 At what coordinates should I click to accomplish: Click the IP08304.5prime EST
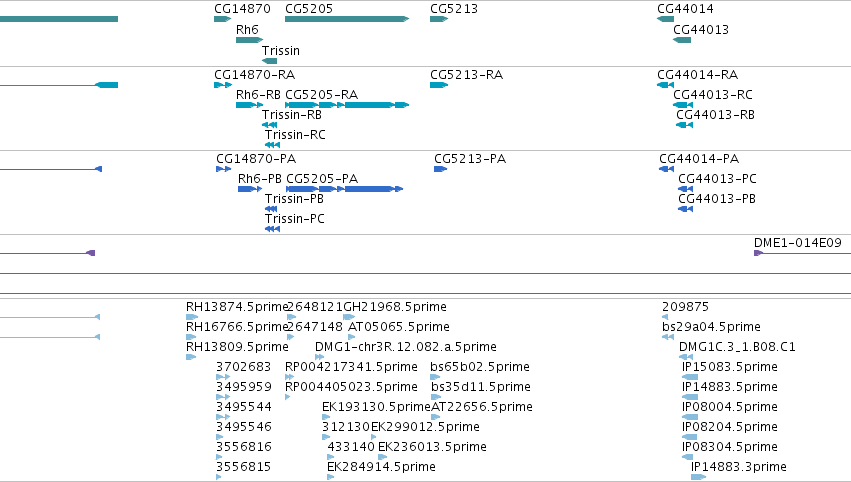pyautogui.click(x=688, y=457)
